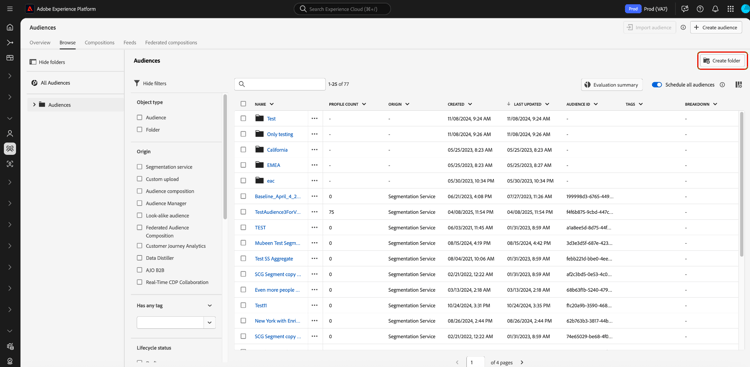Click info icon next to Schedule all audiences
Screen dimensions: 750x367
point(722,85)
